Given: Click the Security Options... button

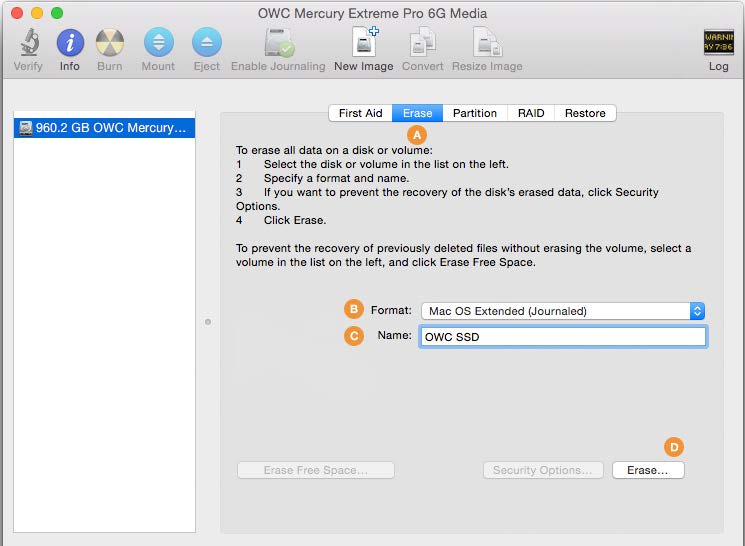Looking at the screenshot, I should 543,470.
